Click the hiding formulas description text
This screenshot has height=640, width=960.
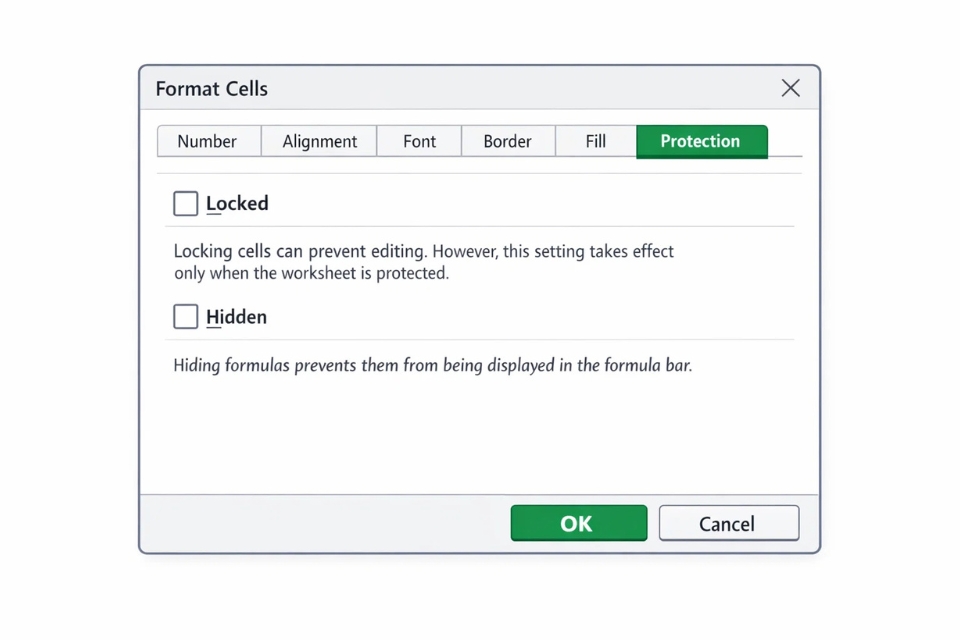432,366
